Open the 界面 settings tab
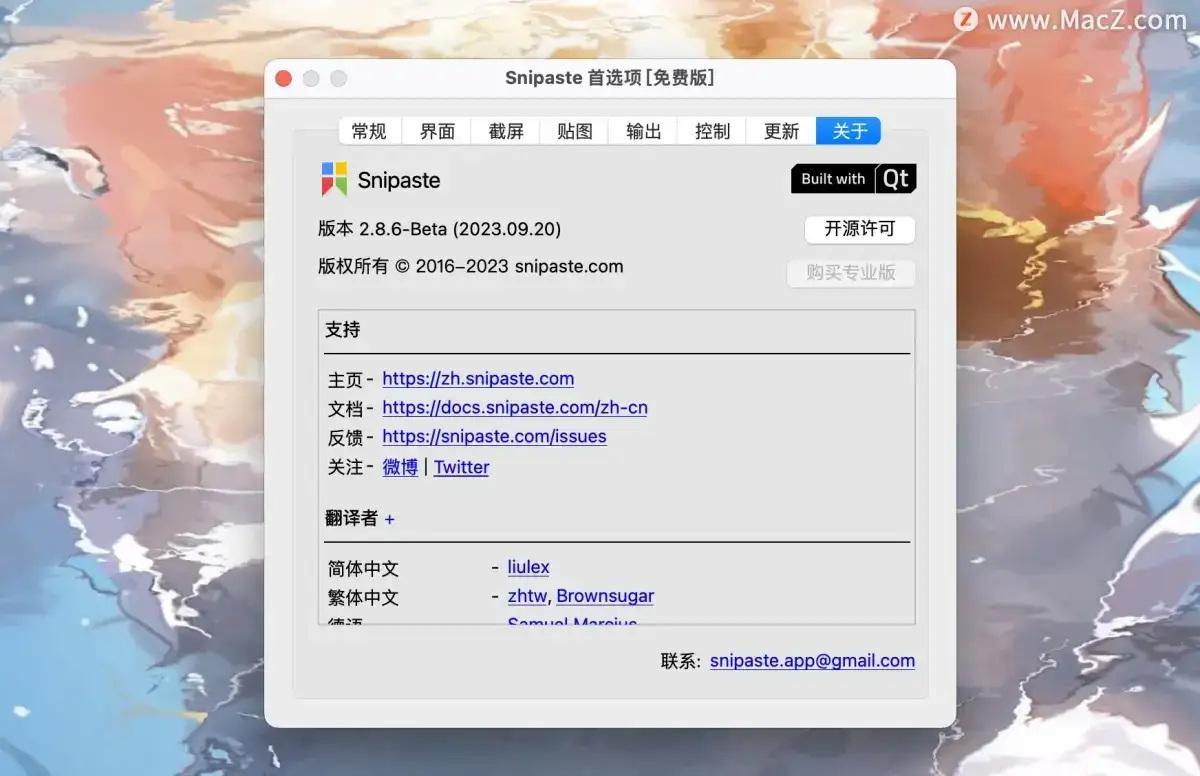The image size is (1200, 776). click(436, 130)
